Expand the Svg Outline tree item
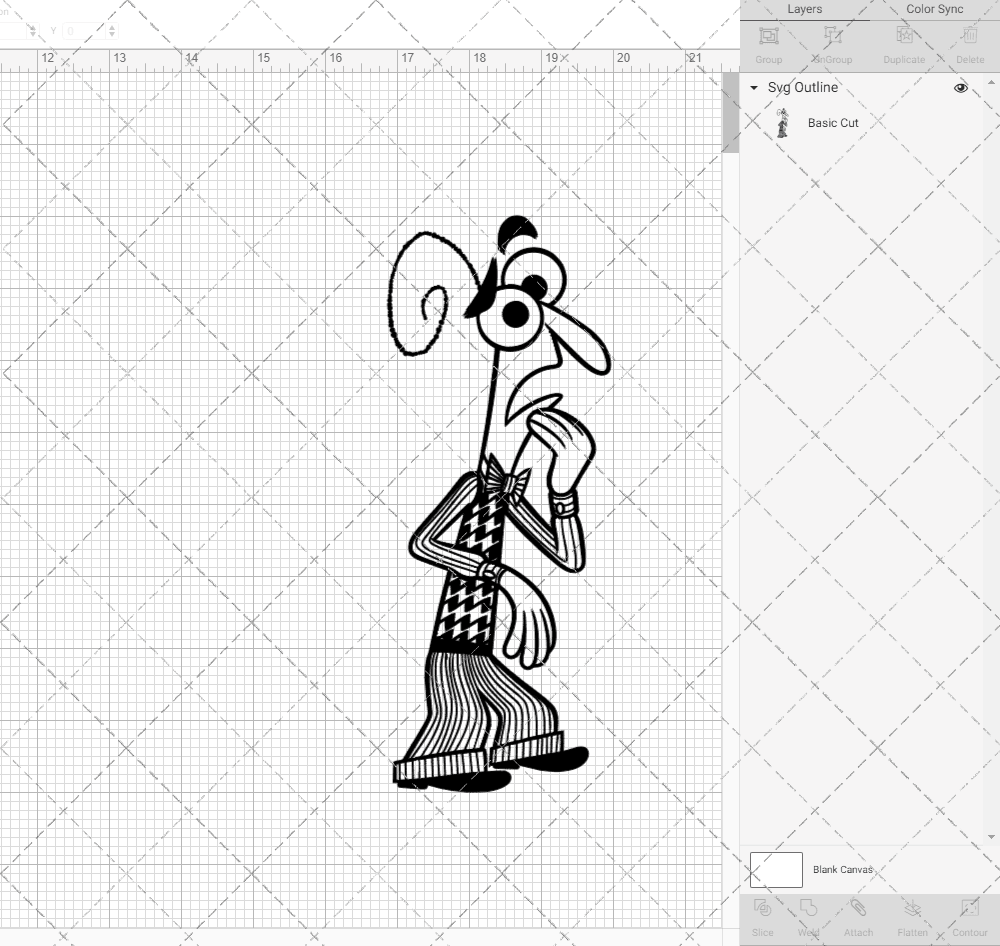 (753, 88)
